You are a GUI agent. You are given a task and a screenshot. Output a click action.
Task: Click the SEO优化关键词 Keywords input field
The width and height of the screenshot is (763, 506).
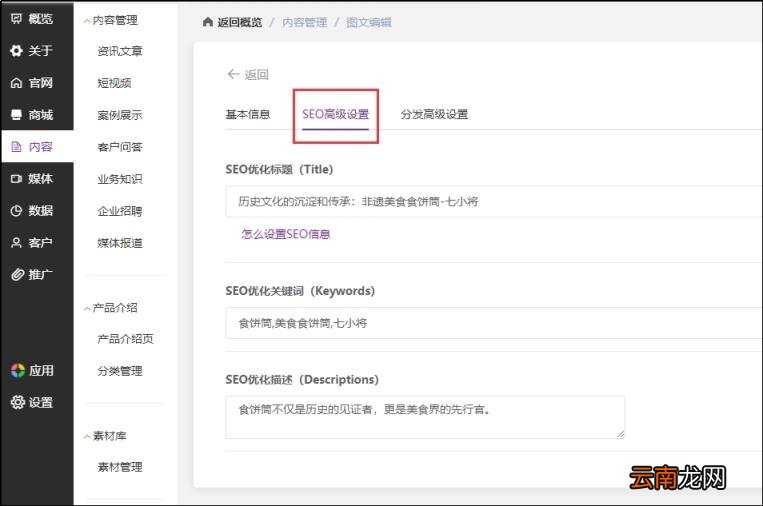click(x=493, y=323)
